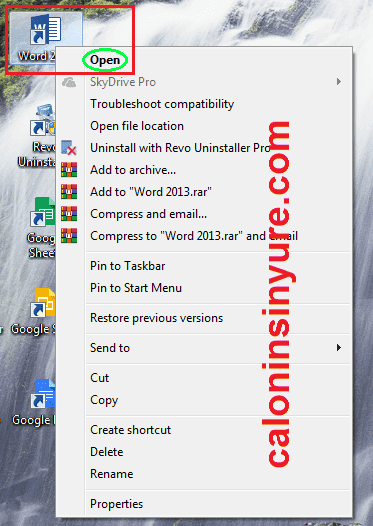This screenshot has width=373, height=526.
Task: Choose Cut from the context menu
Action: (x=204, y=378)
